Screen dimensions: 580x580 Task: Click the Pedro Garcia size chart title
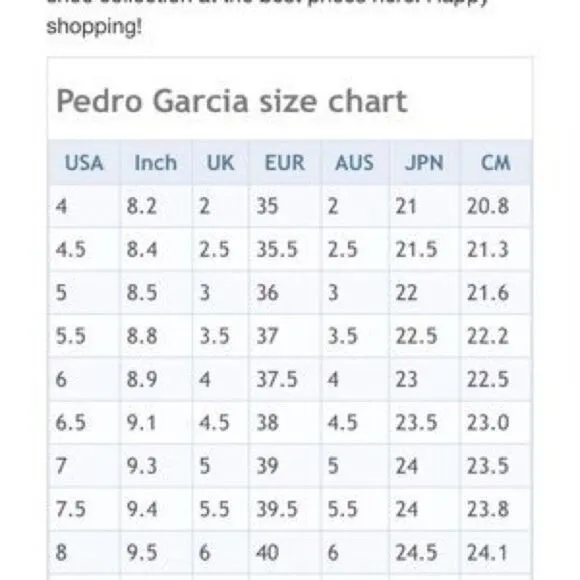(232, 101)
